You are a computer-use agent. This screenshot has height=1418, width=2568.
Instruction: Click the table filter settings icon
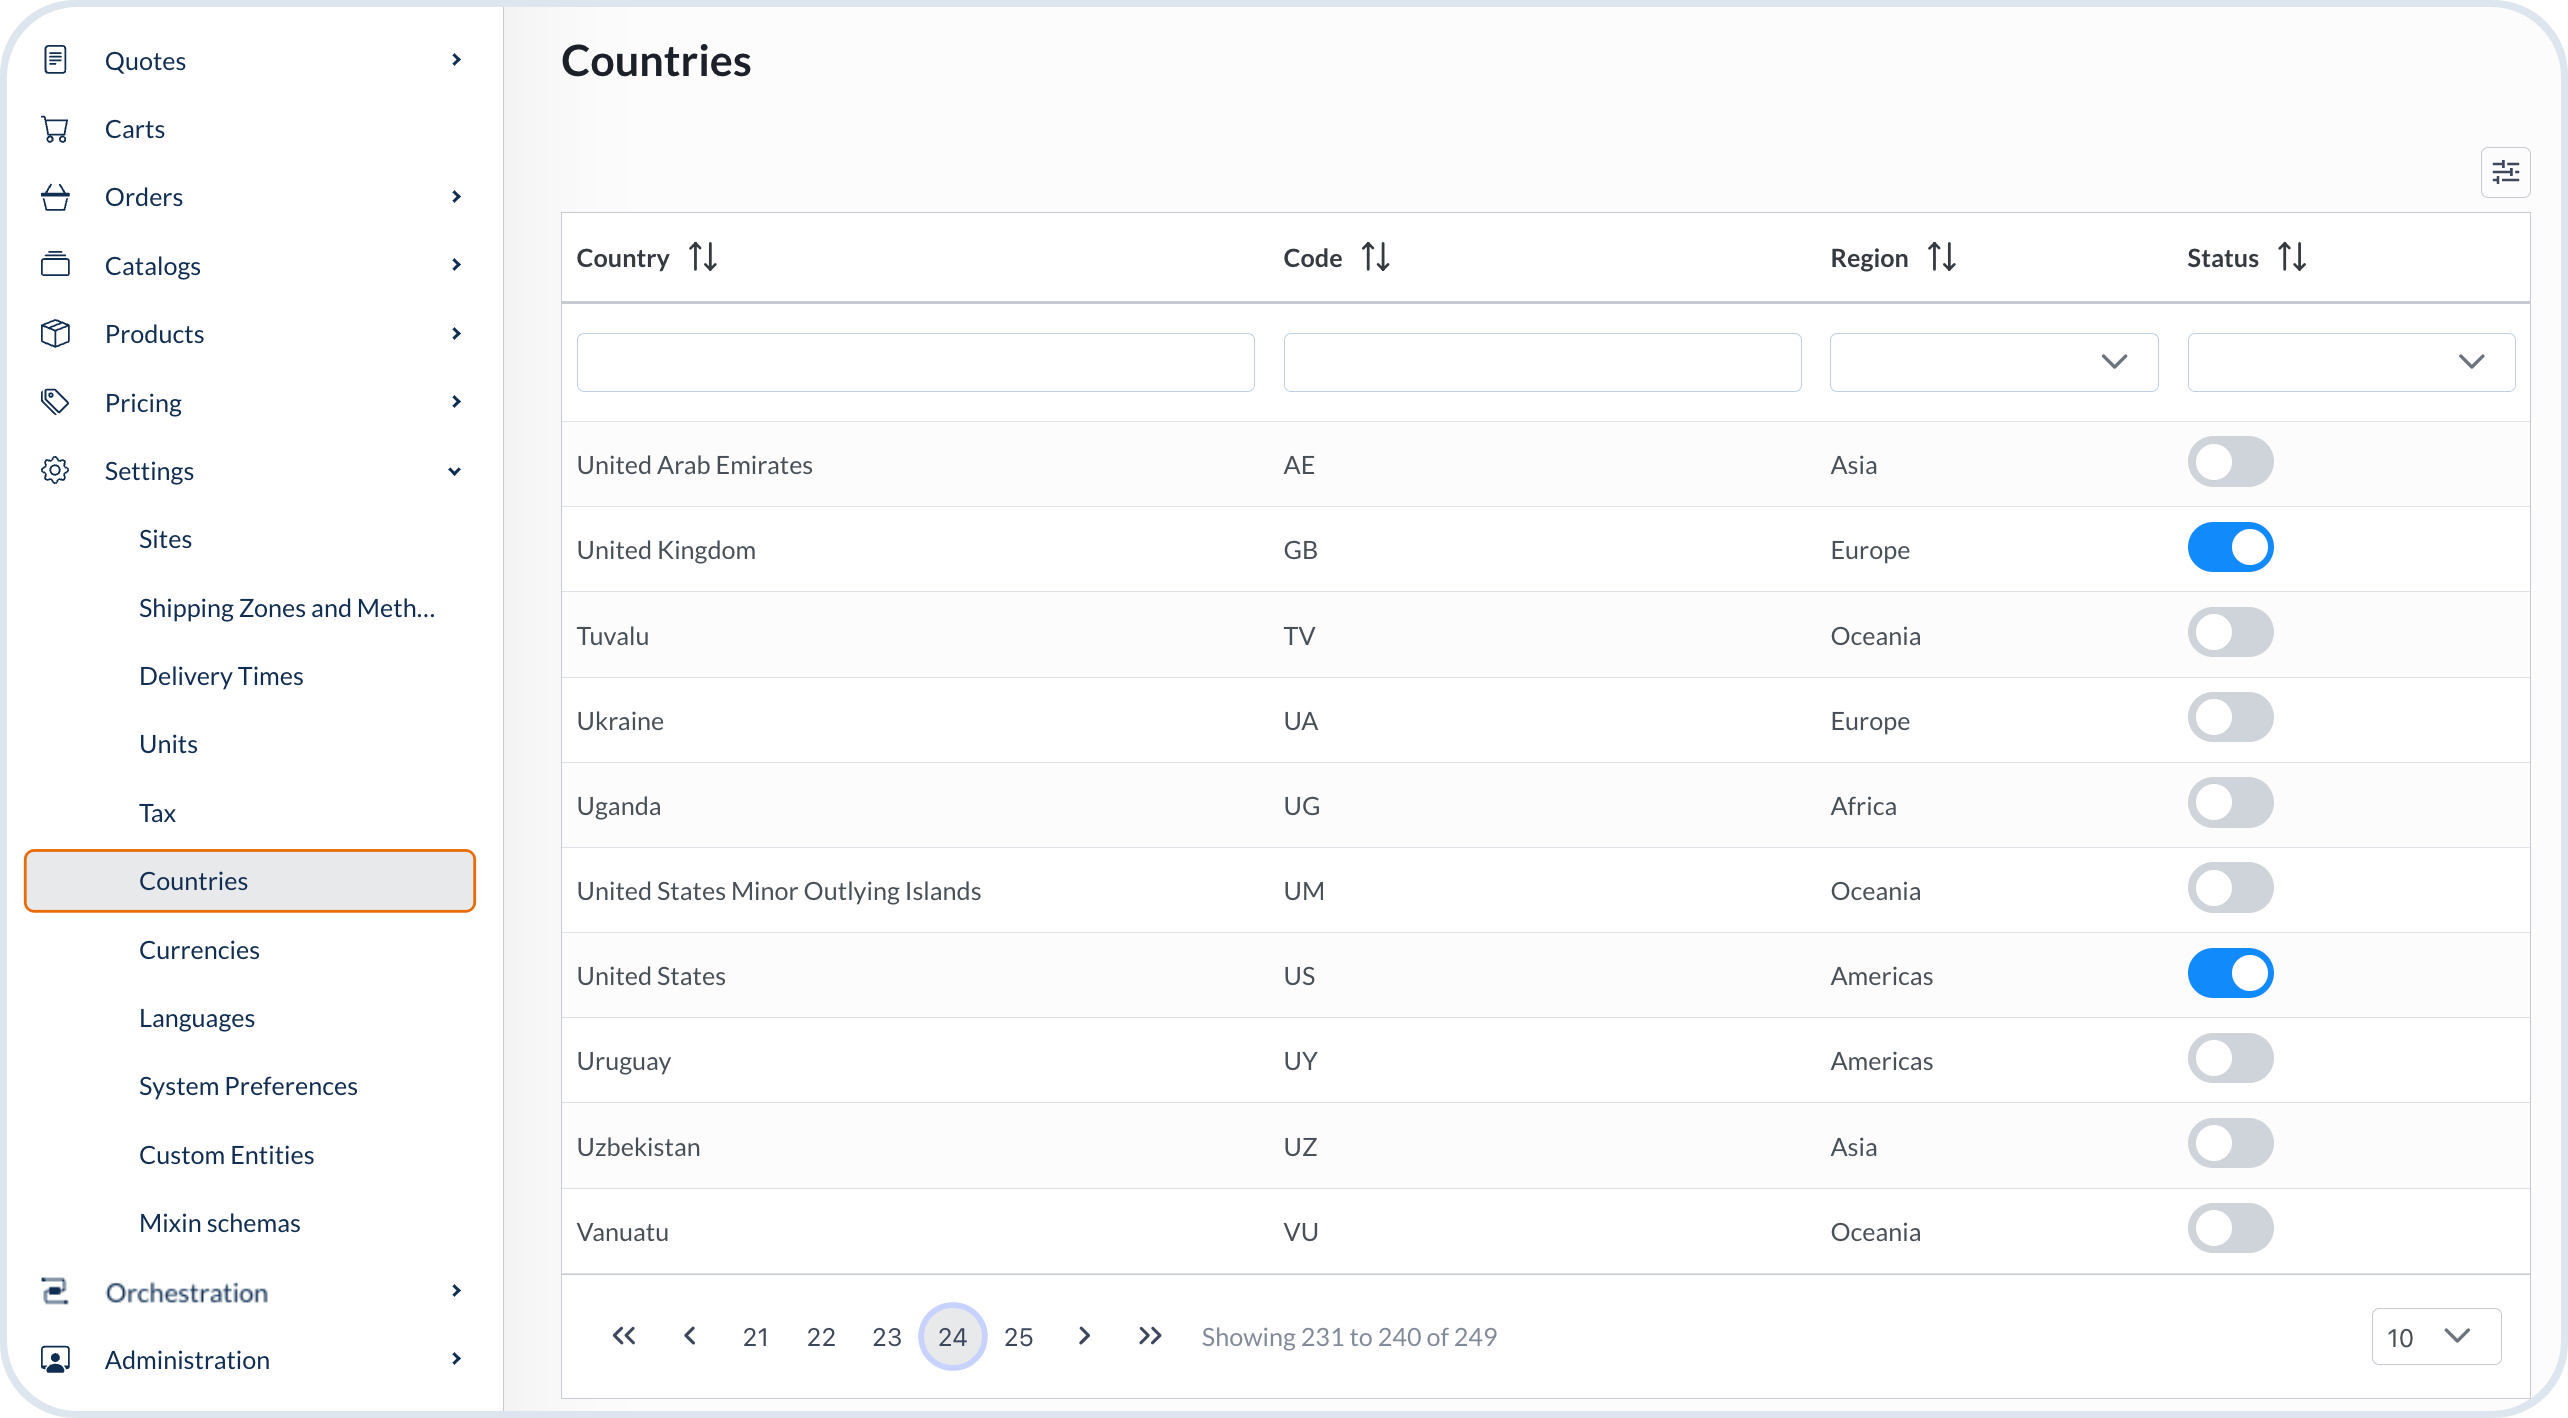2505,173
